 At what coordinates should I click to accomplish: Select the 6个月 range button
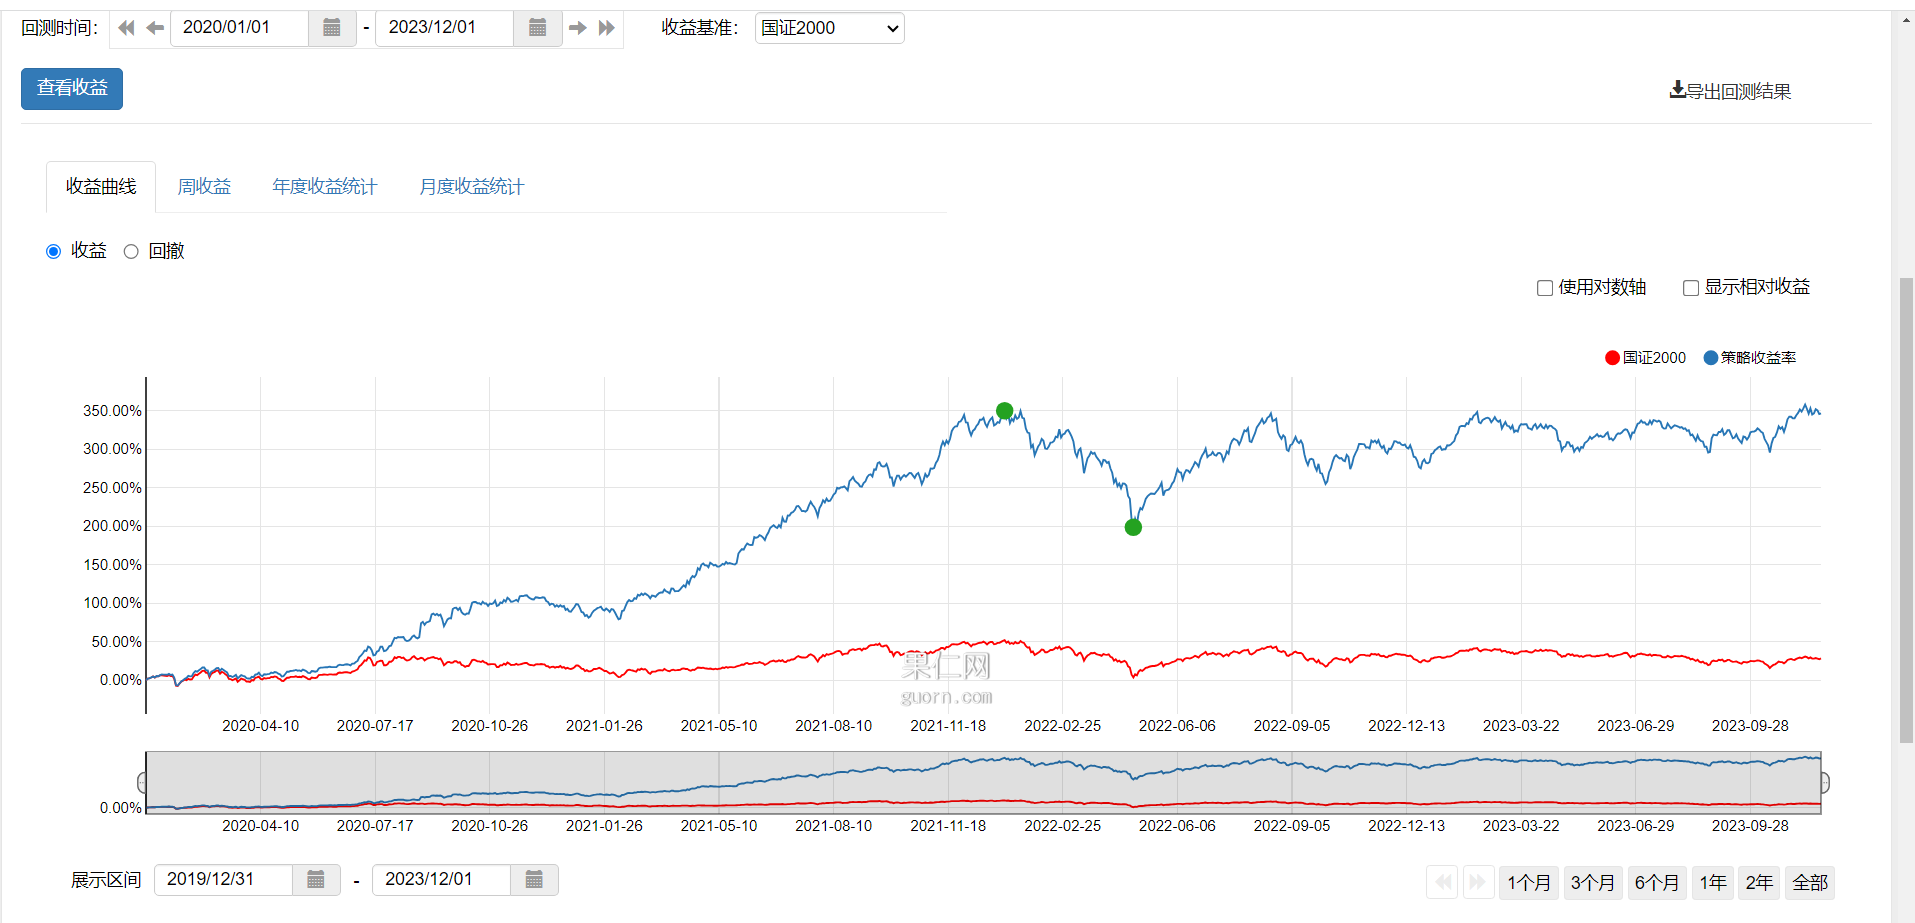coord(1656,883)
